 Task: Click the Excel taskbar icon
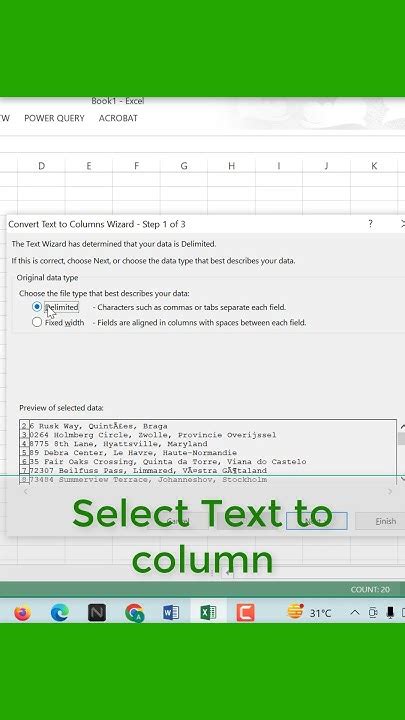click(208, 613)
